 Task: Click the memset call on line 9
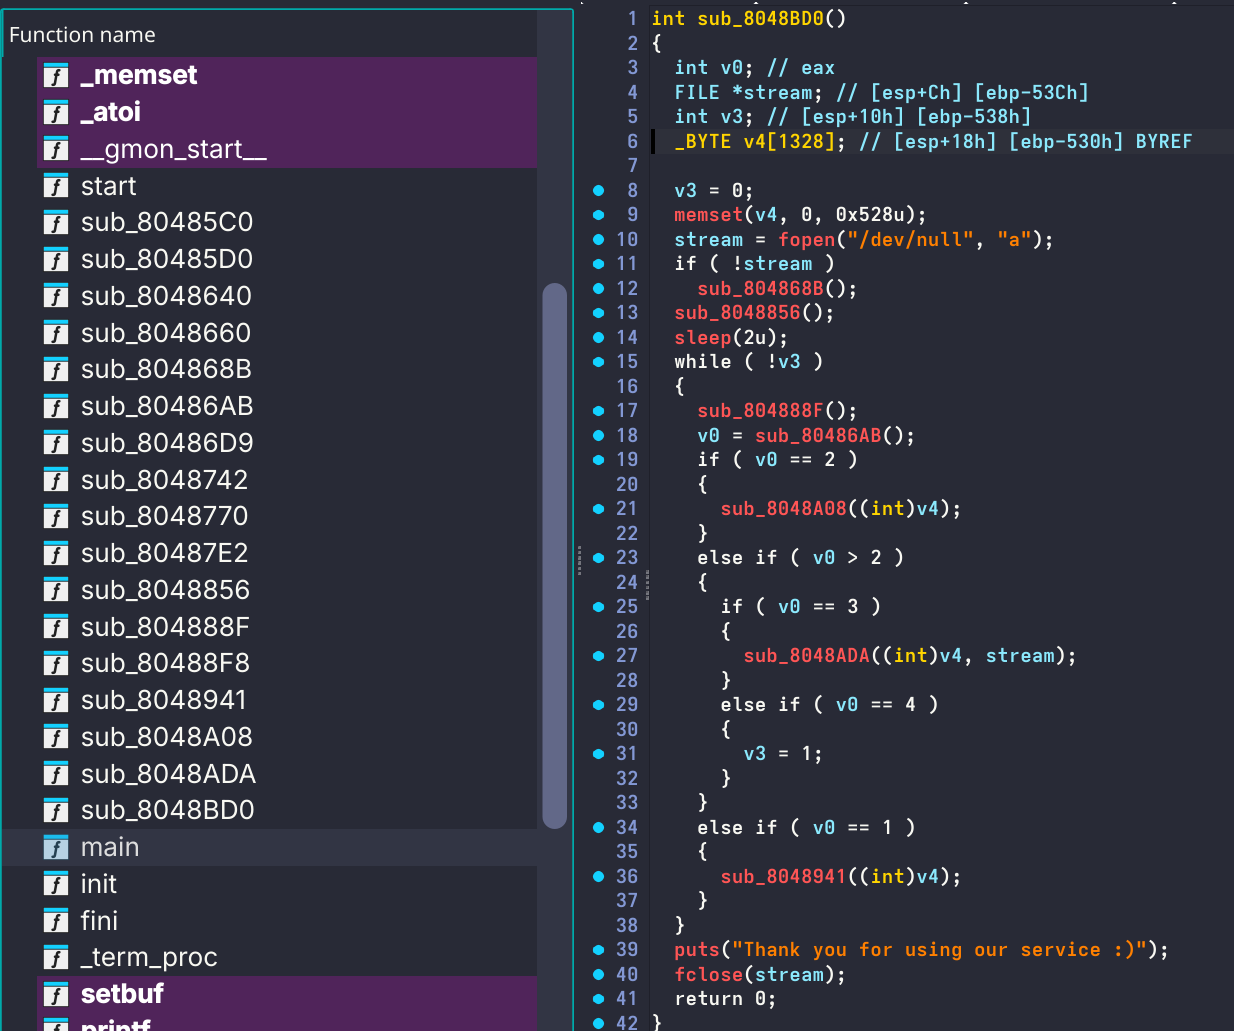point(709,215)
